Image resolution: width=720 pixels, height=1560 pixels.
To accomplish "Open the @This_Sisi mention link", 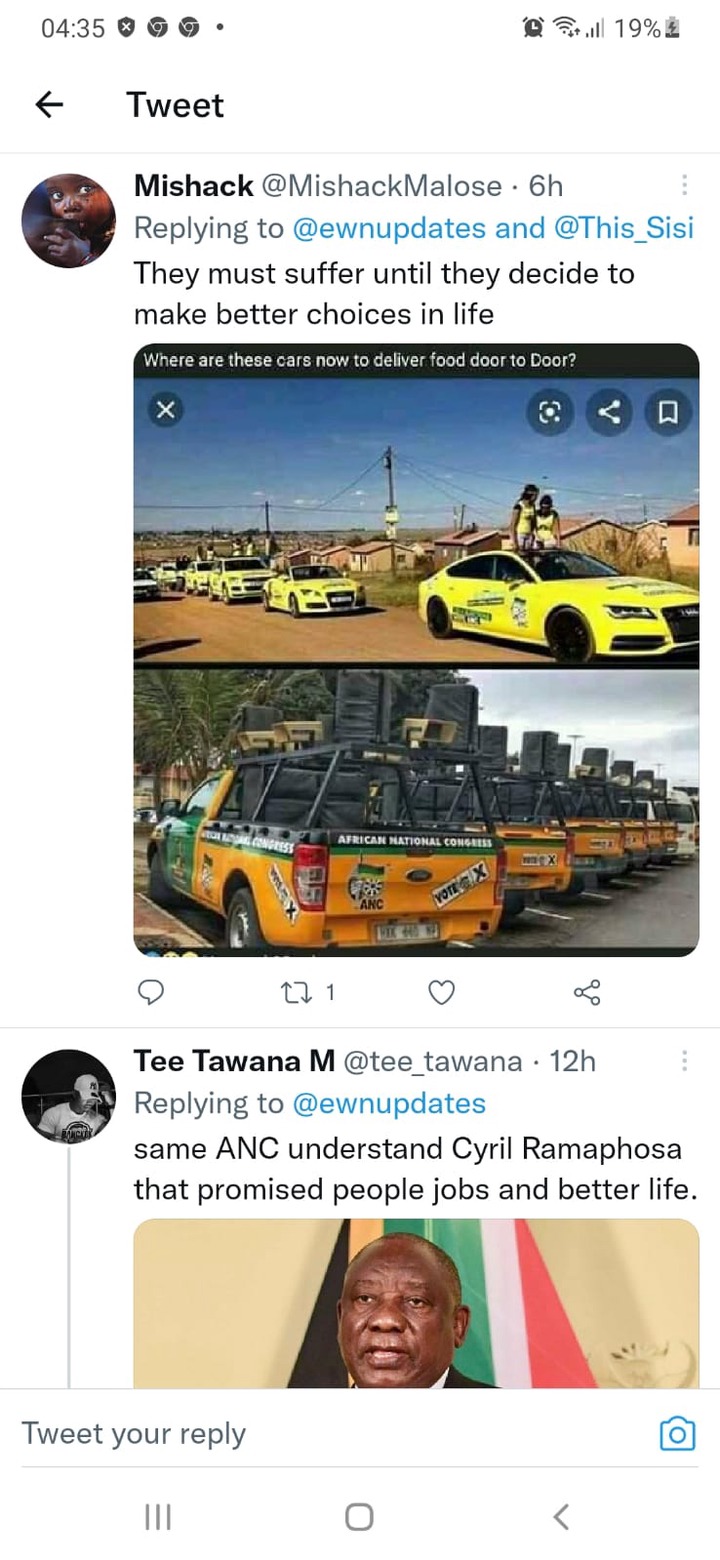I will (624, 228).
